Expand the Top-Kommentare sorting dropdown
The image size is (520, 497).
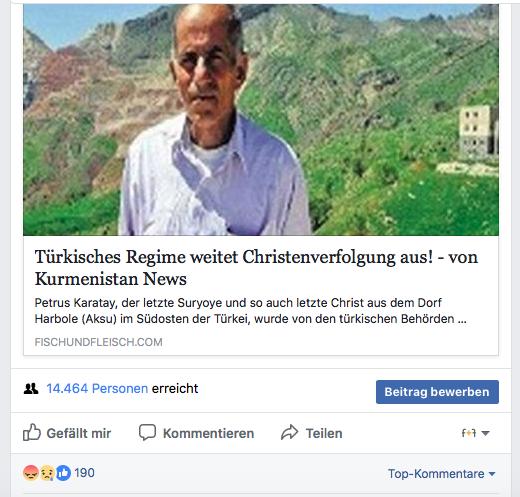441,474
